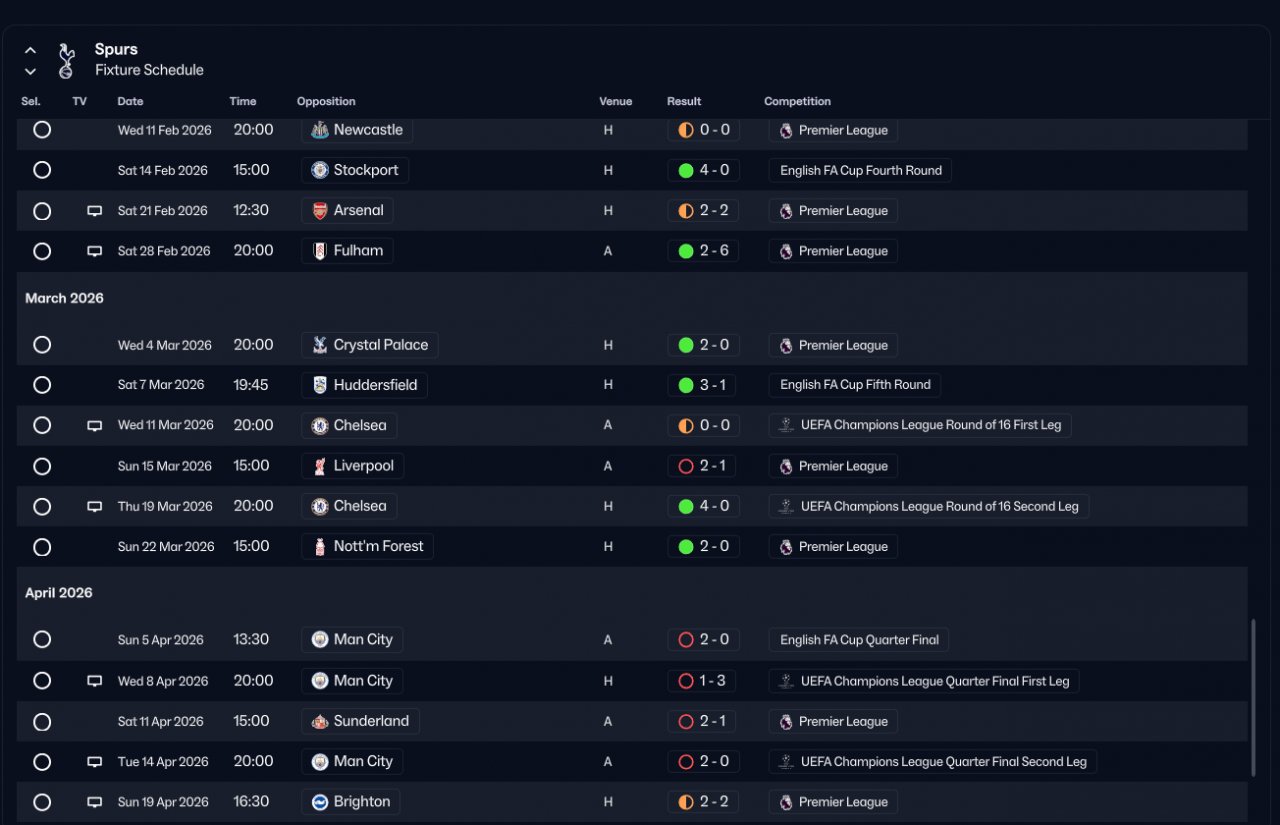
Task: Click the TV icon on the Arsenal fixture row
Action: pyautogui.click(x=95, y=211)
